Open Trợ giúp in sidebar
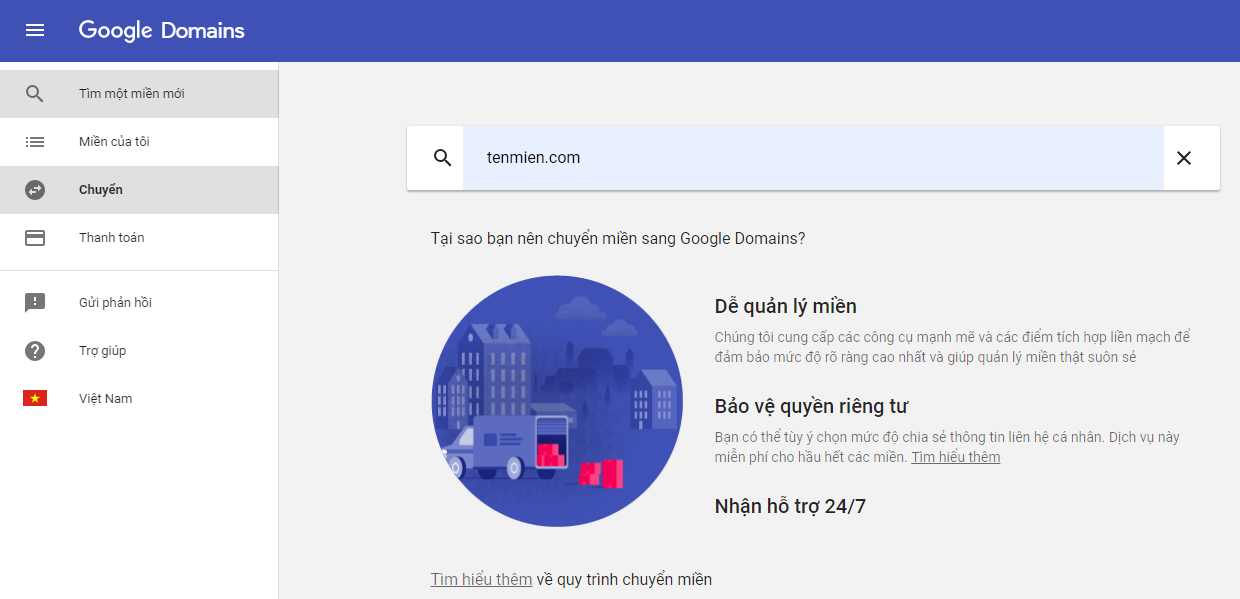 pos(139,351)
